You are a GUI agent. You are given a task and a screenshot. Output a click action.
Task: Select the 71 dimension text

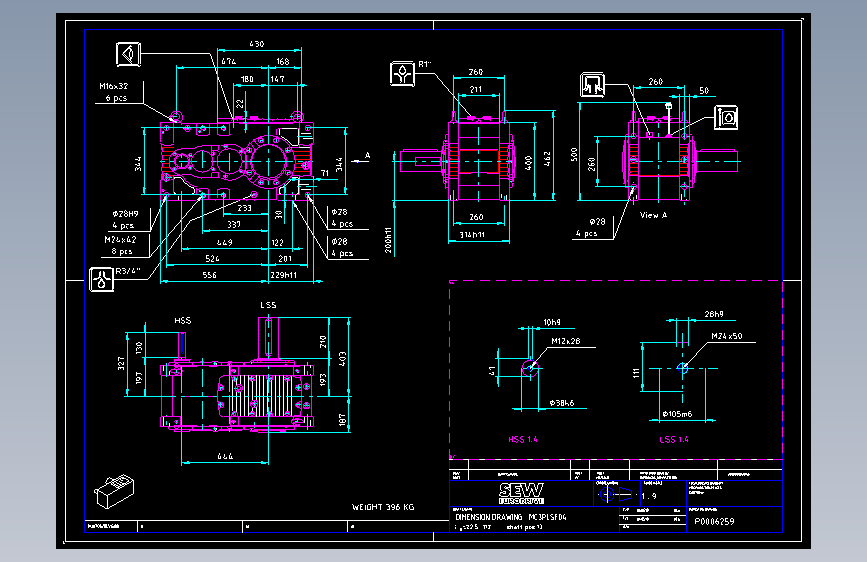325,173
